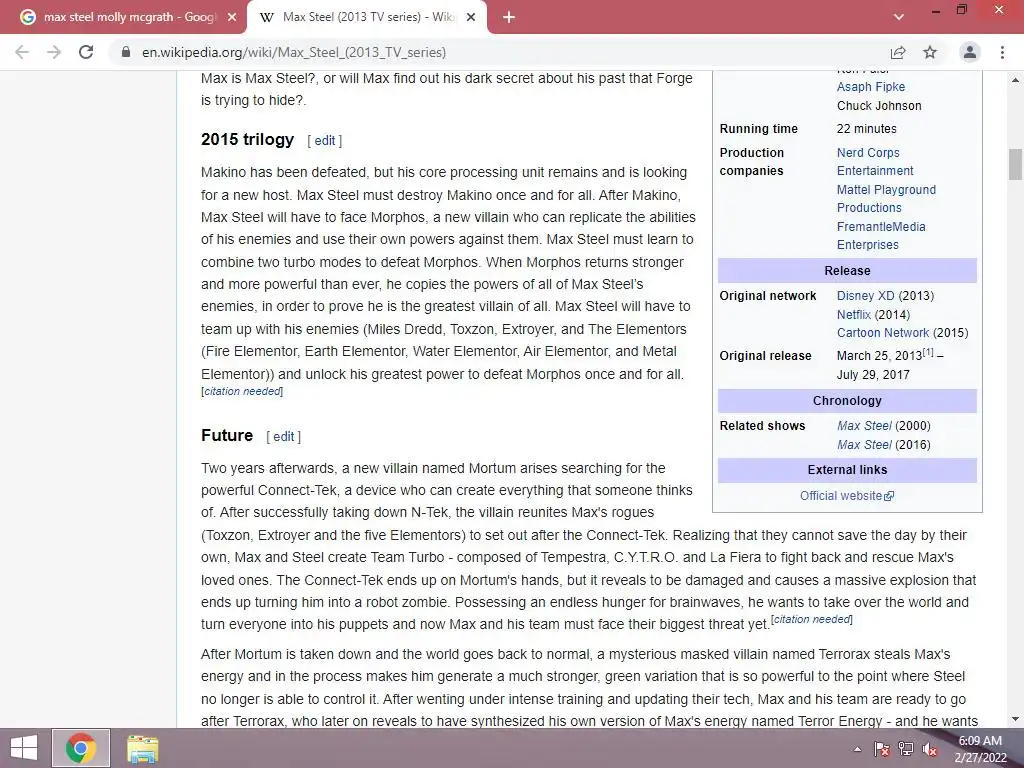Open the Windows Start button

click(x=24, y=748)
